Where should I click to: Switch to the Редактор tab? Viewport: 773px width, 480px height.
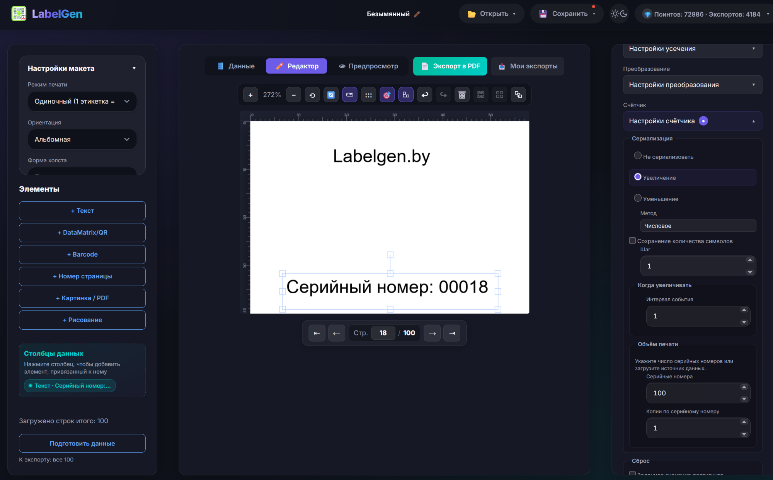point(296,66)
